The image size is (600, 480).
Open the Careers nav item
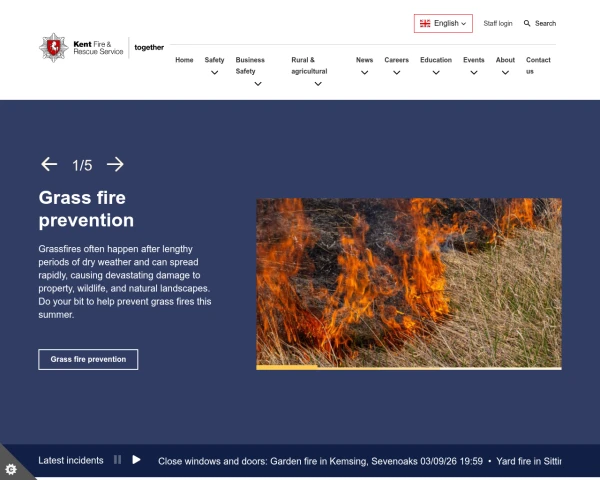[x=396, y=60]
